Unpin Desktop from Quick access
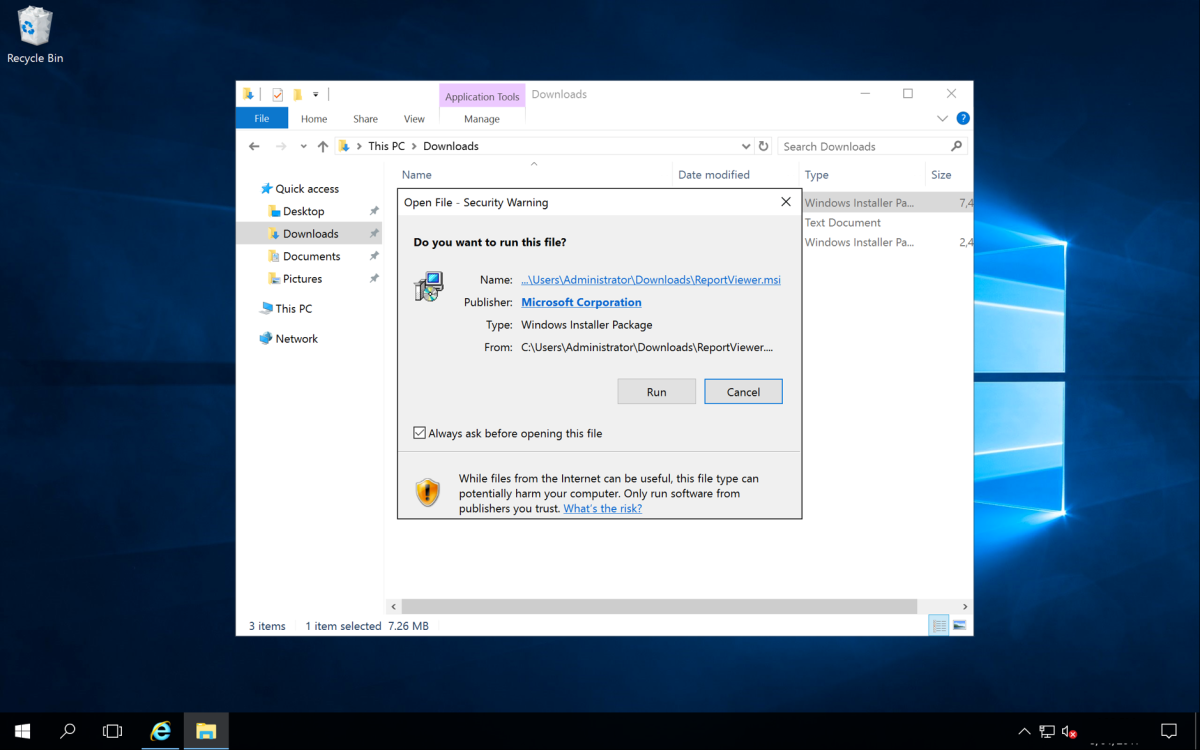This screenshot has height=750, width=1200. 373,211
